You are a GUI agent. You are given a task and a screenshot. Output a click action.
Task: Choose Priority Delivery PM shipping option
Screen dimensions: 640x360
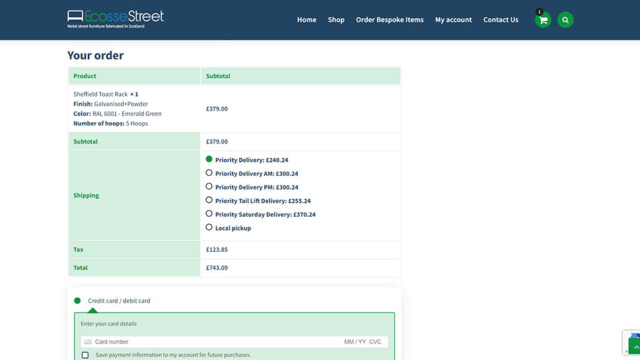pos(209,187)
